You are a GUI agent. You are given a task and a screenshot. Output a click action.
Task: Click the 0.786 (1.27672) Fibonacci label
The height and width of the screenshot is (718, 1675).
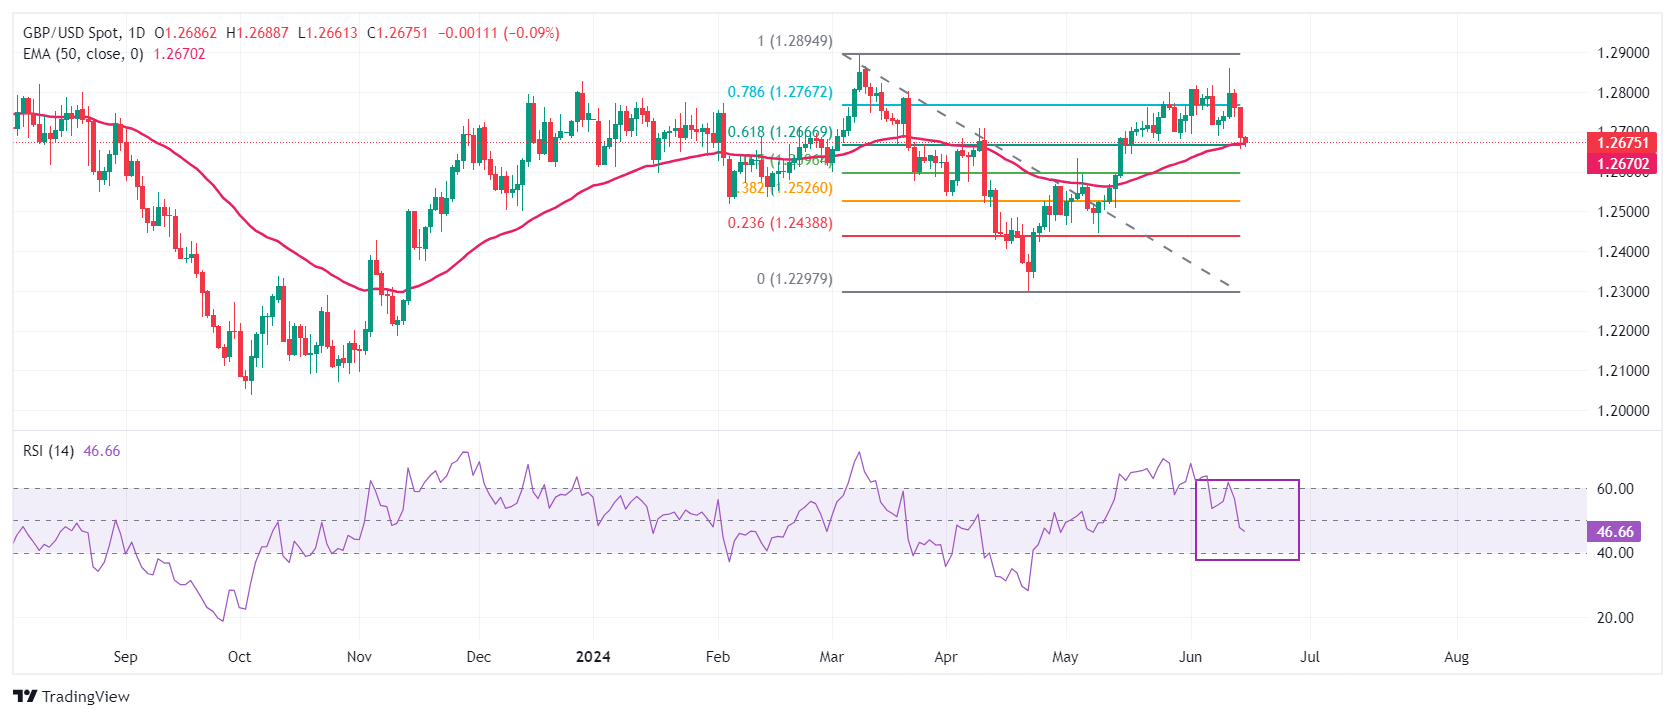pos(779,92)
